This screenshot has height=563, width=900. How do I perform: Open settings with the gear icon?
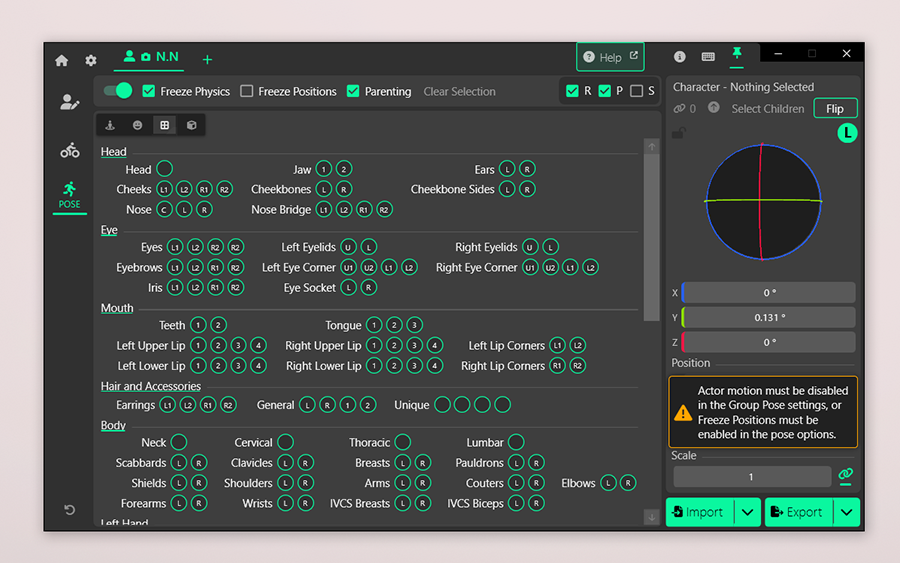(x=91, y=60)
